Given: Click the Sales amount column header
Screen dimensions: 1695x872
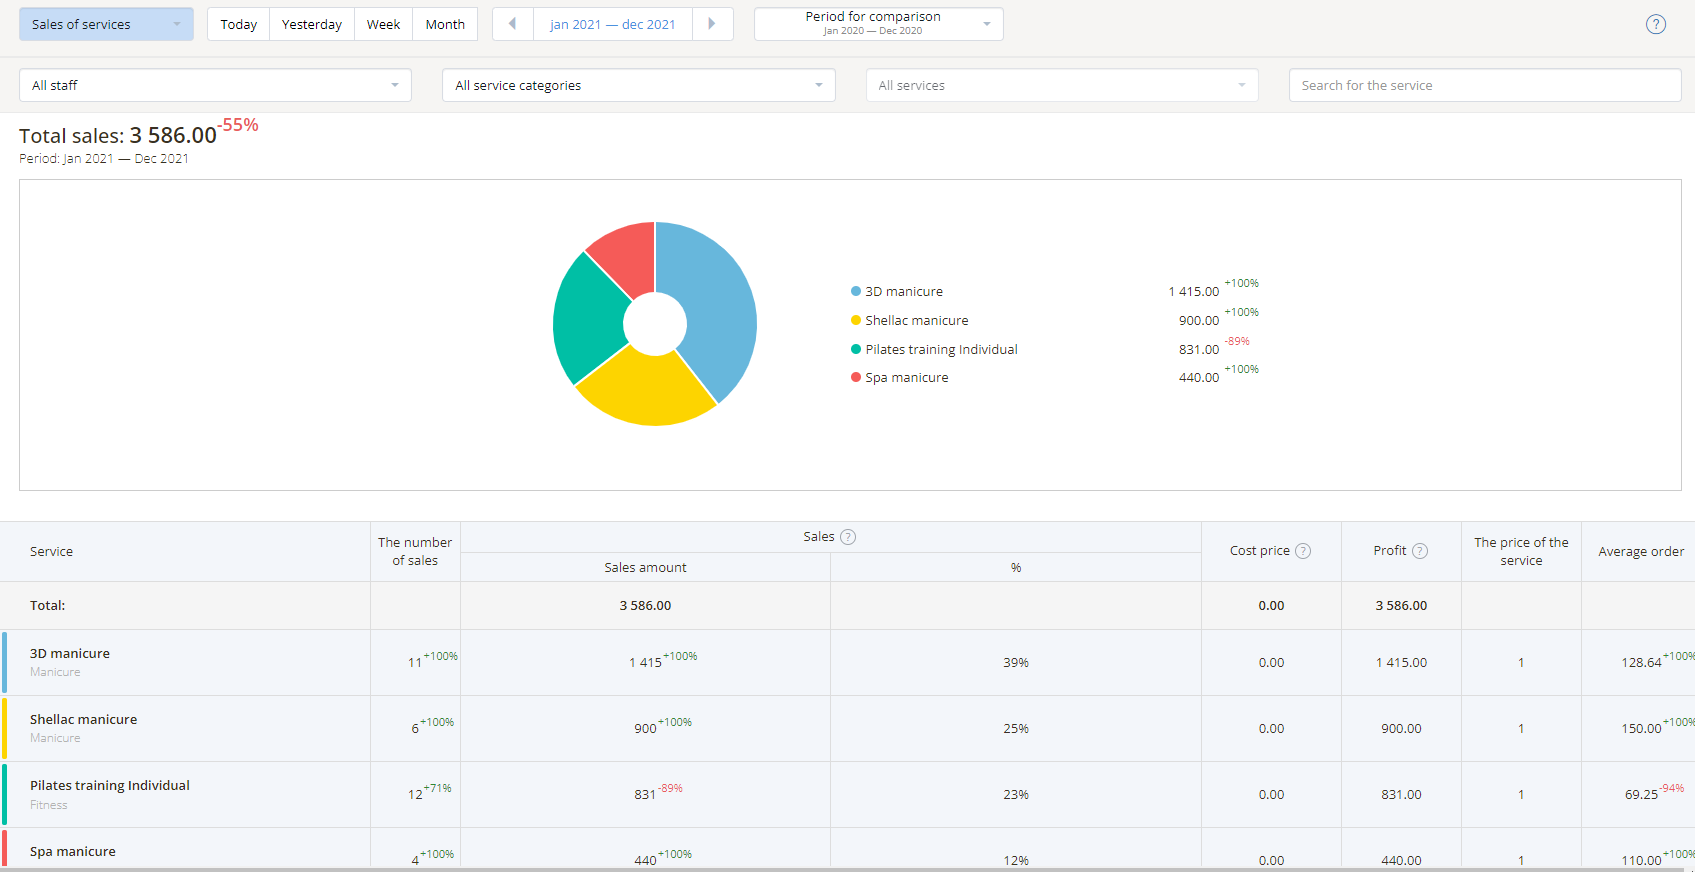Looking at the screenshot, I should coord(645,567).
